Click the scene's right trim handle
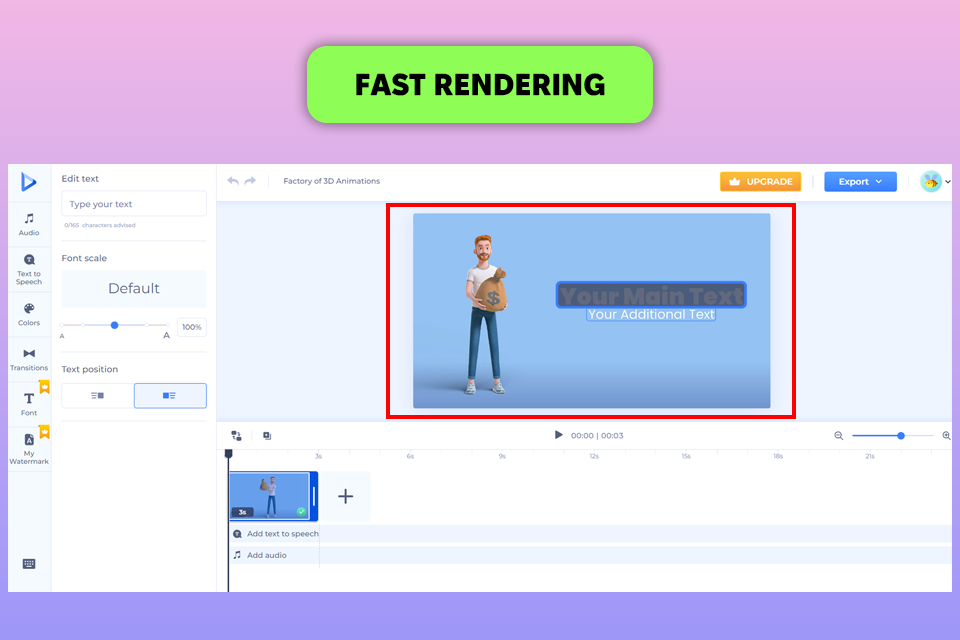Image resolution: width=960 pixels, height=640 pixels. pos(314,496)
